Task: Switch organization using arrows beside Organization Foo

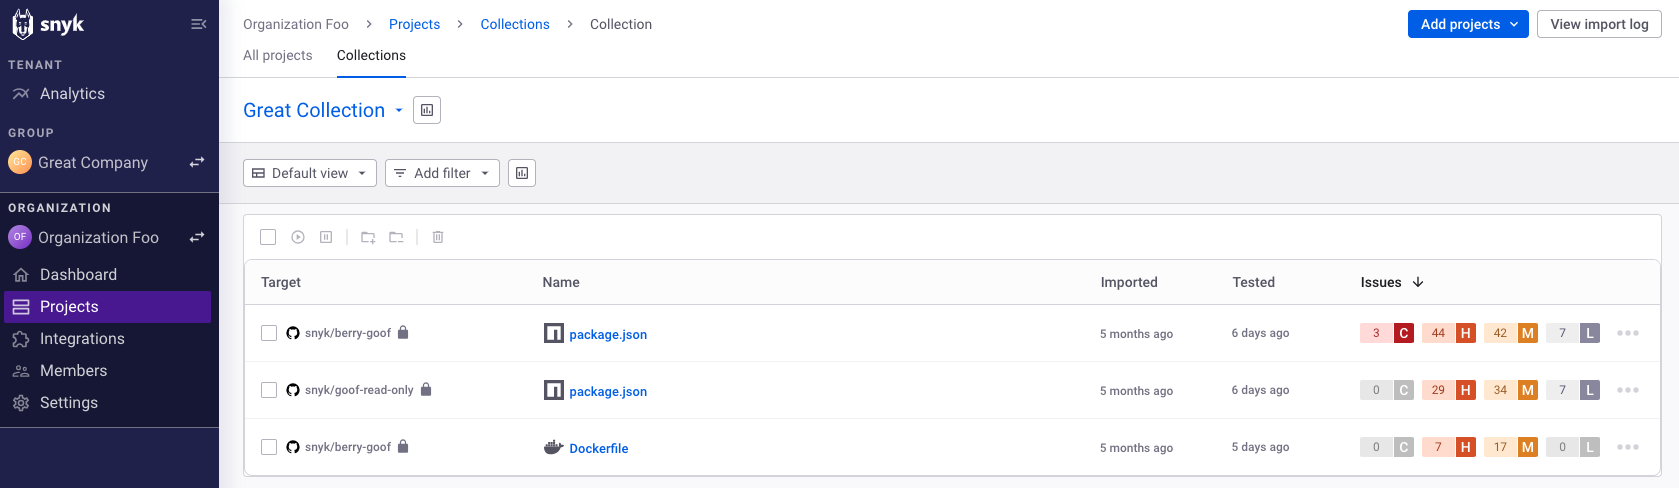Action: pyautogui.click(x=197, y=237)
